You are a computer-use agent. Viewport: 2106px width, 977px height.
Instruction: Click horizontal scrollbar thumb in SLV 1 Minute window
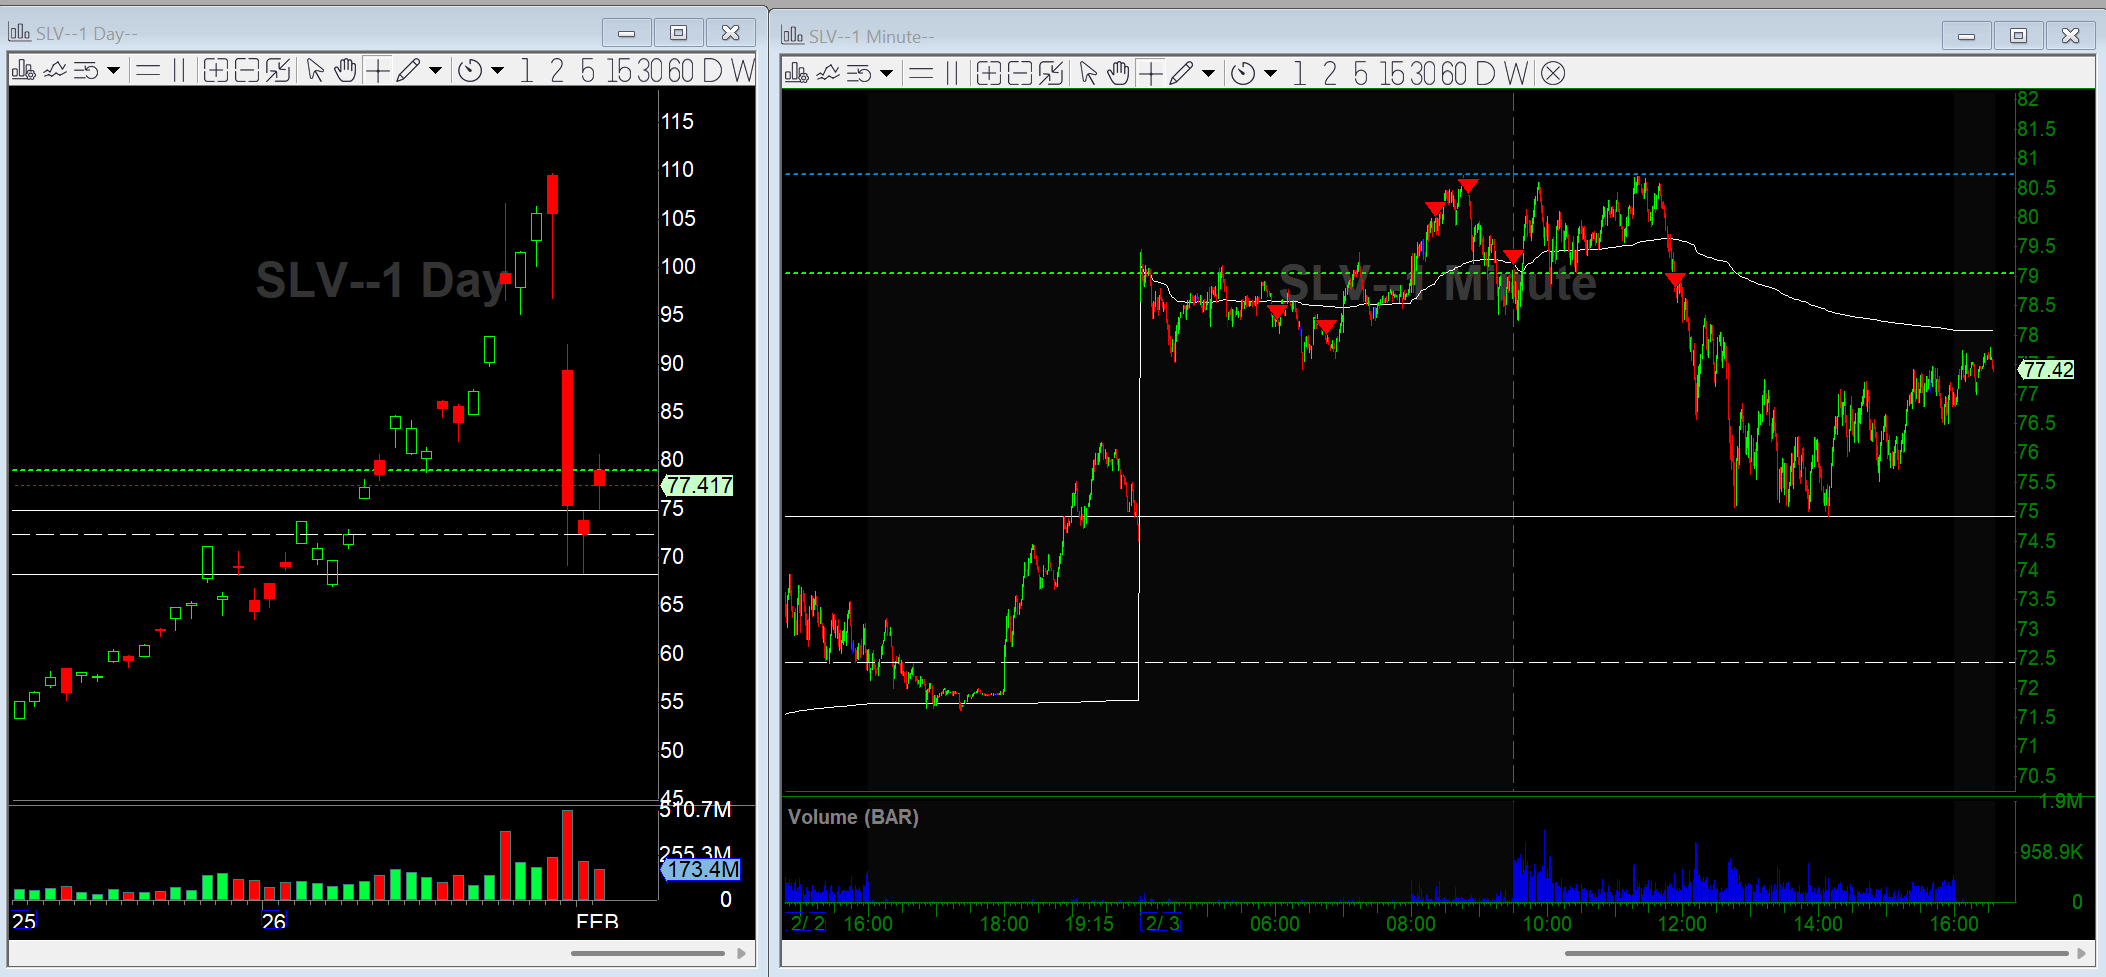(x=1816, y=953)
